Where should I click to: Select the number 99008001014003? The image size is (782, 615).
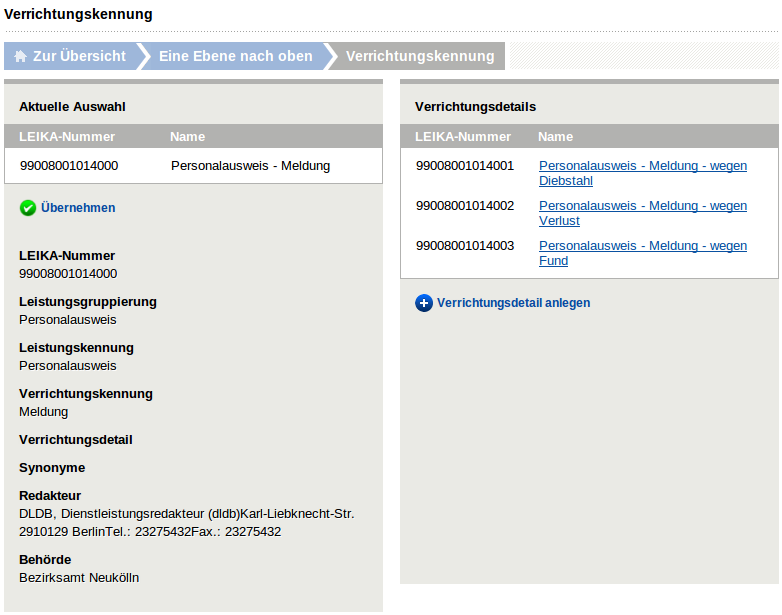pyautogui.click(x=465, y=245)
